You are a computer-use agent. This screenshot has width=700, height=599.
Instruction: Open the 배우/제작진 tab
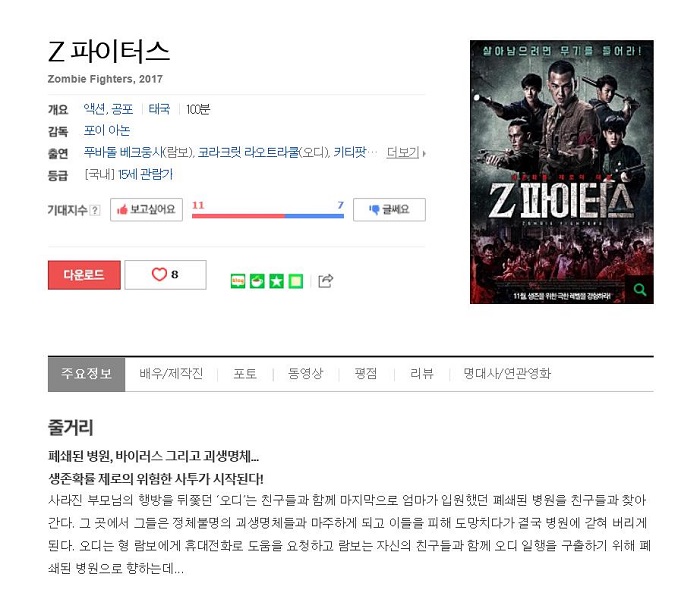click(x=171, y=373)
